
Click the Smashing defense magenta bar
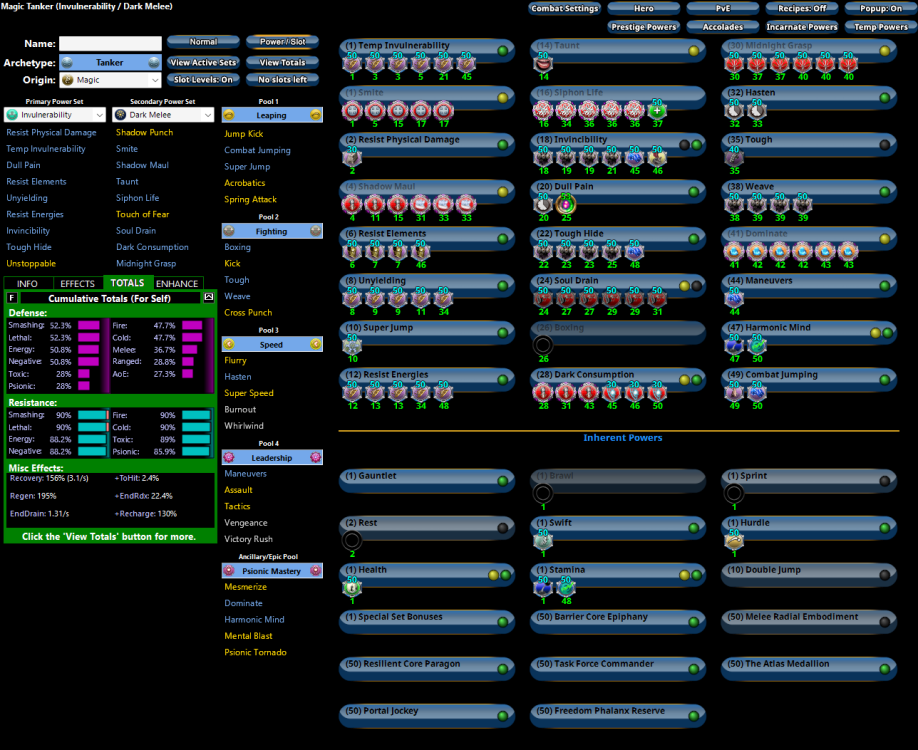click(88, 325)
